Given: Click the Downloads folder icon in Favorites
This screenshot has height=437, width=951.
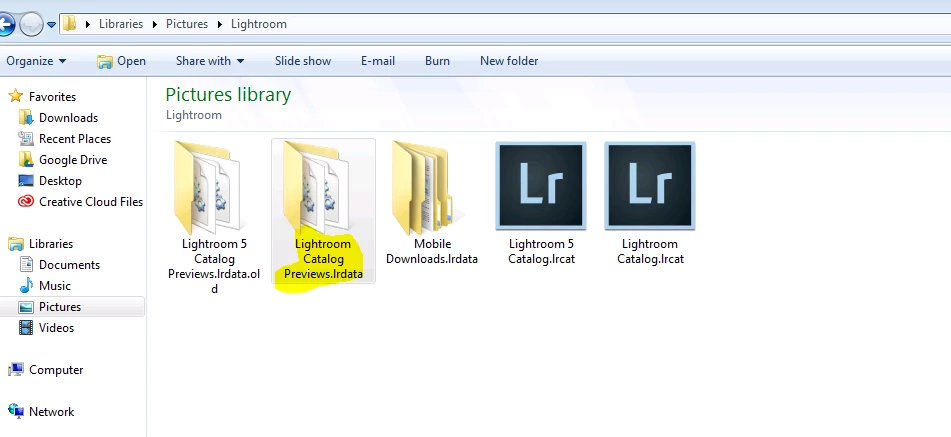Looking at the screenshot, I should pyautogui.click(x=25, y=118).
